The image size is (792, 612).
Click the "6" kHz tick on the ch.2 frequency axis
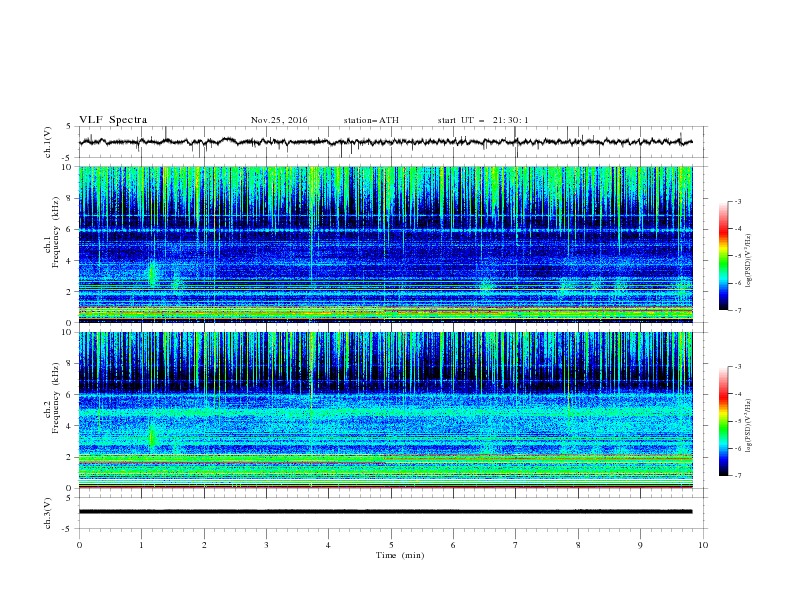[70, 395]
